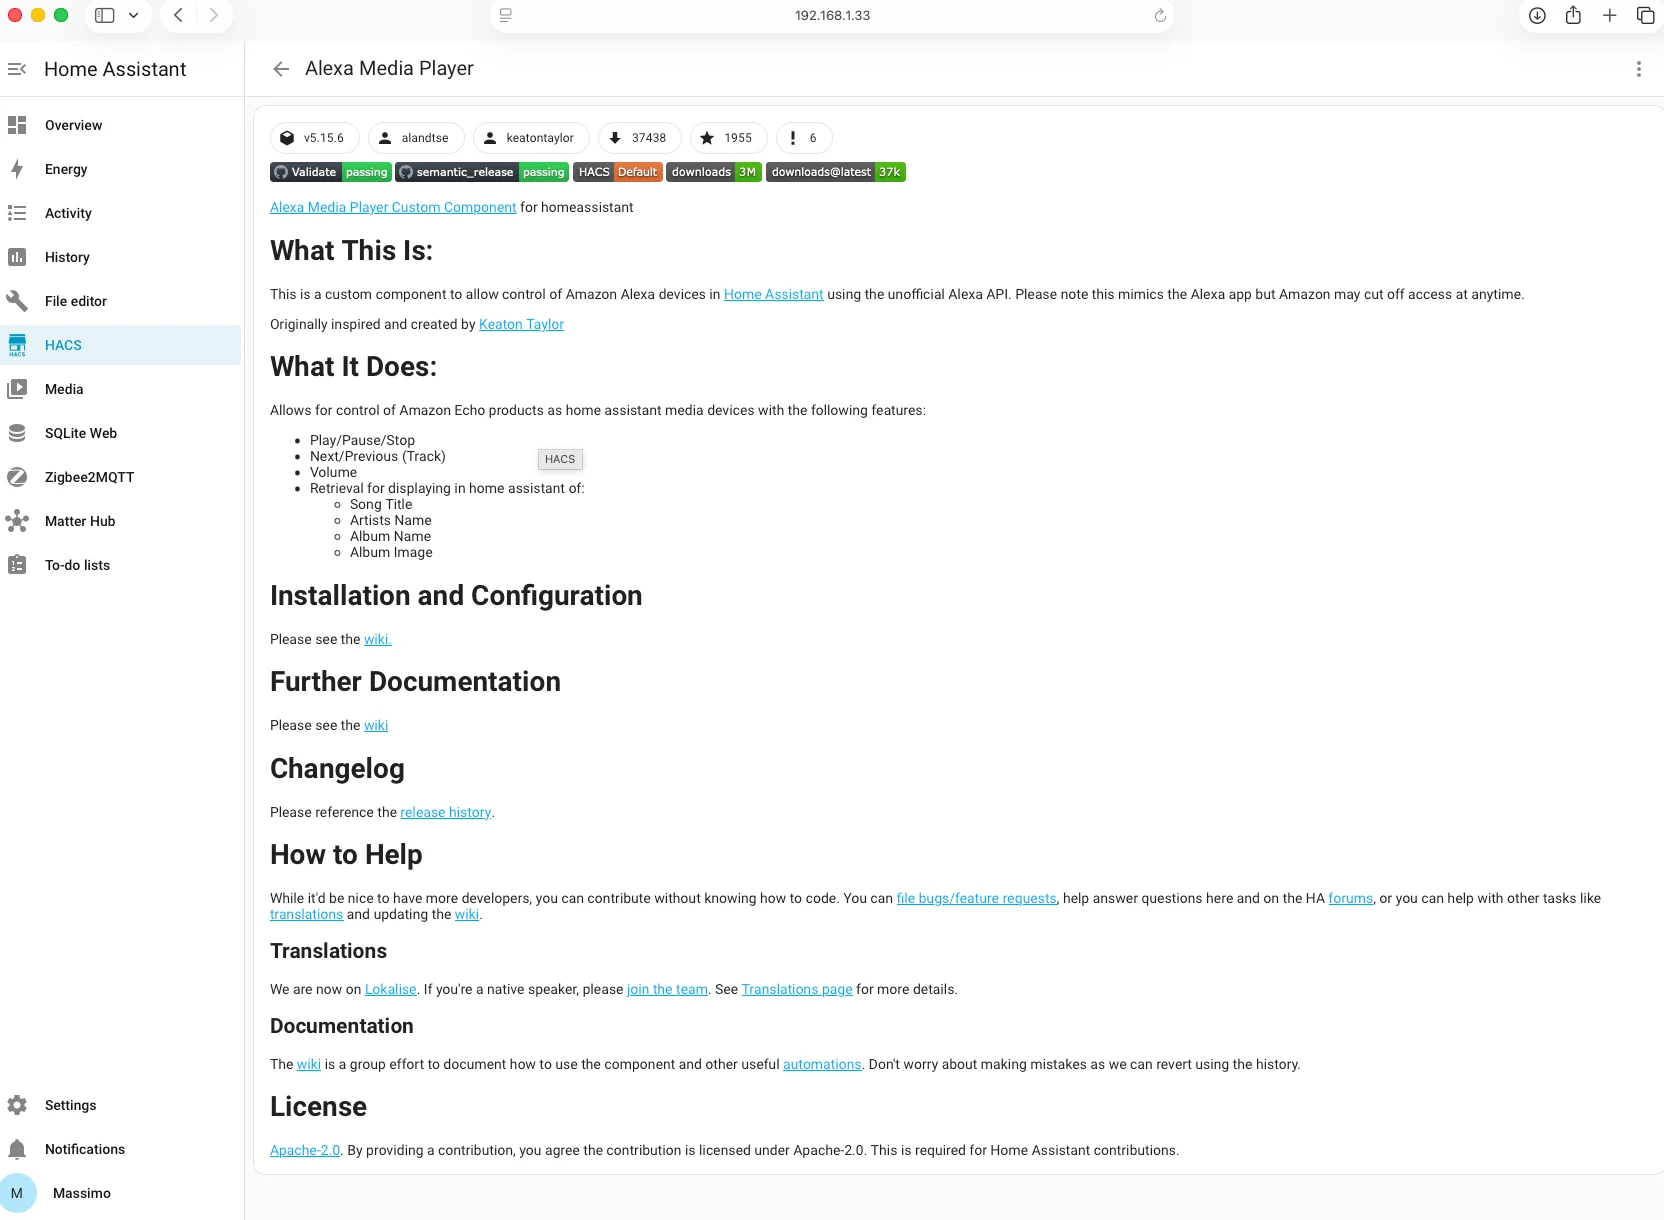Open the Alexa Media Player Custom Component link
The image size is (1664, 1220).
click(393, 207)
